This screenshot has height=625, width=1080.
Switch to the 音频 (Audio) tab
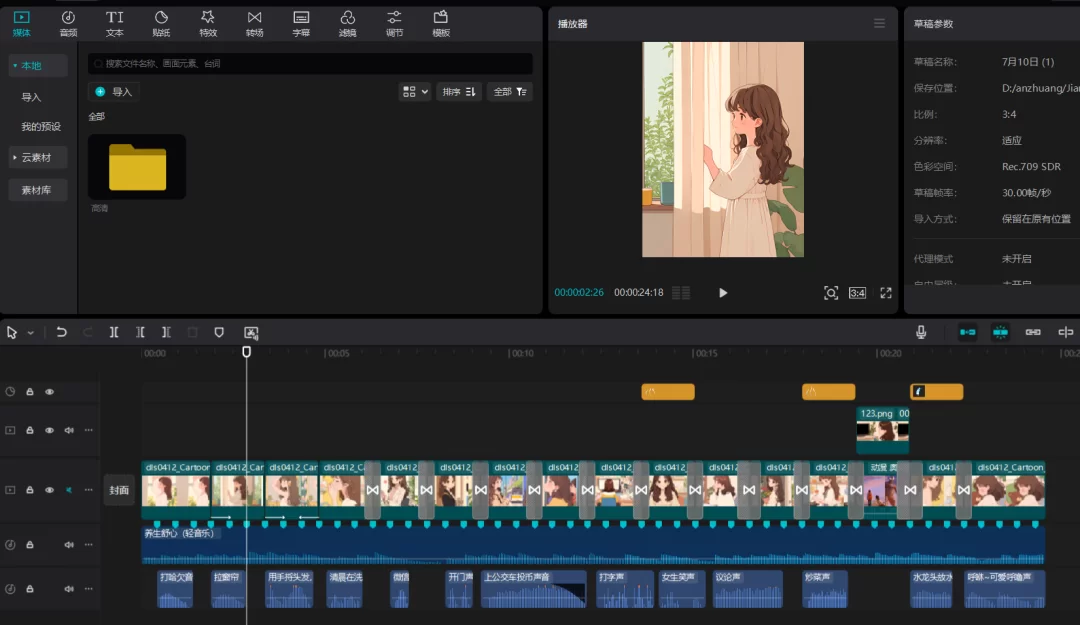[68, 23]
